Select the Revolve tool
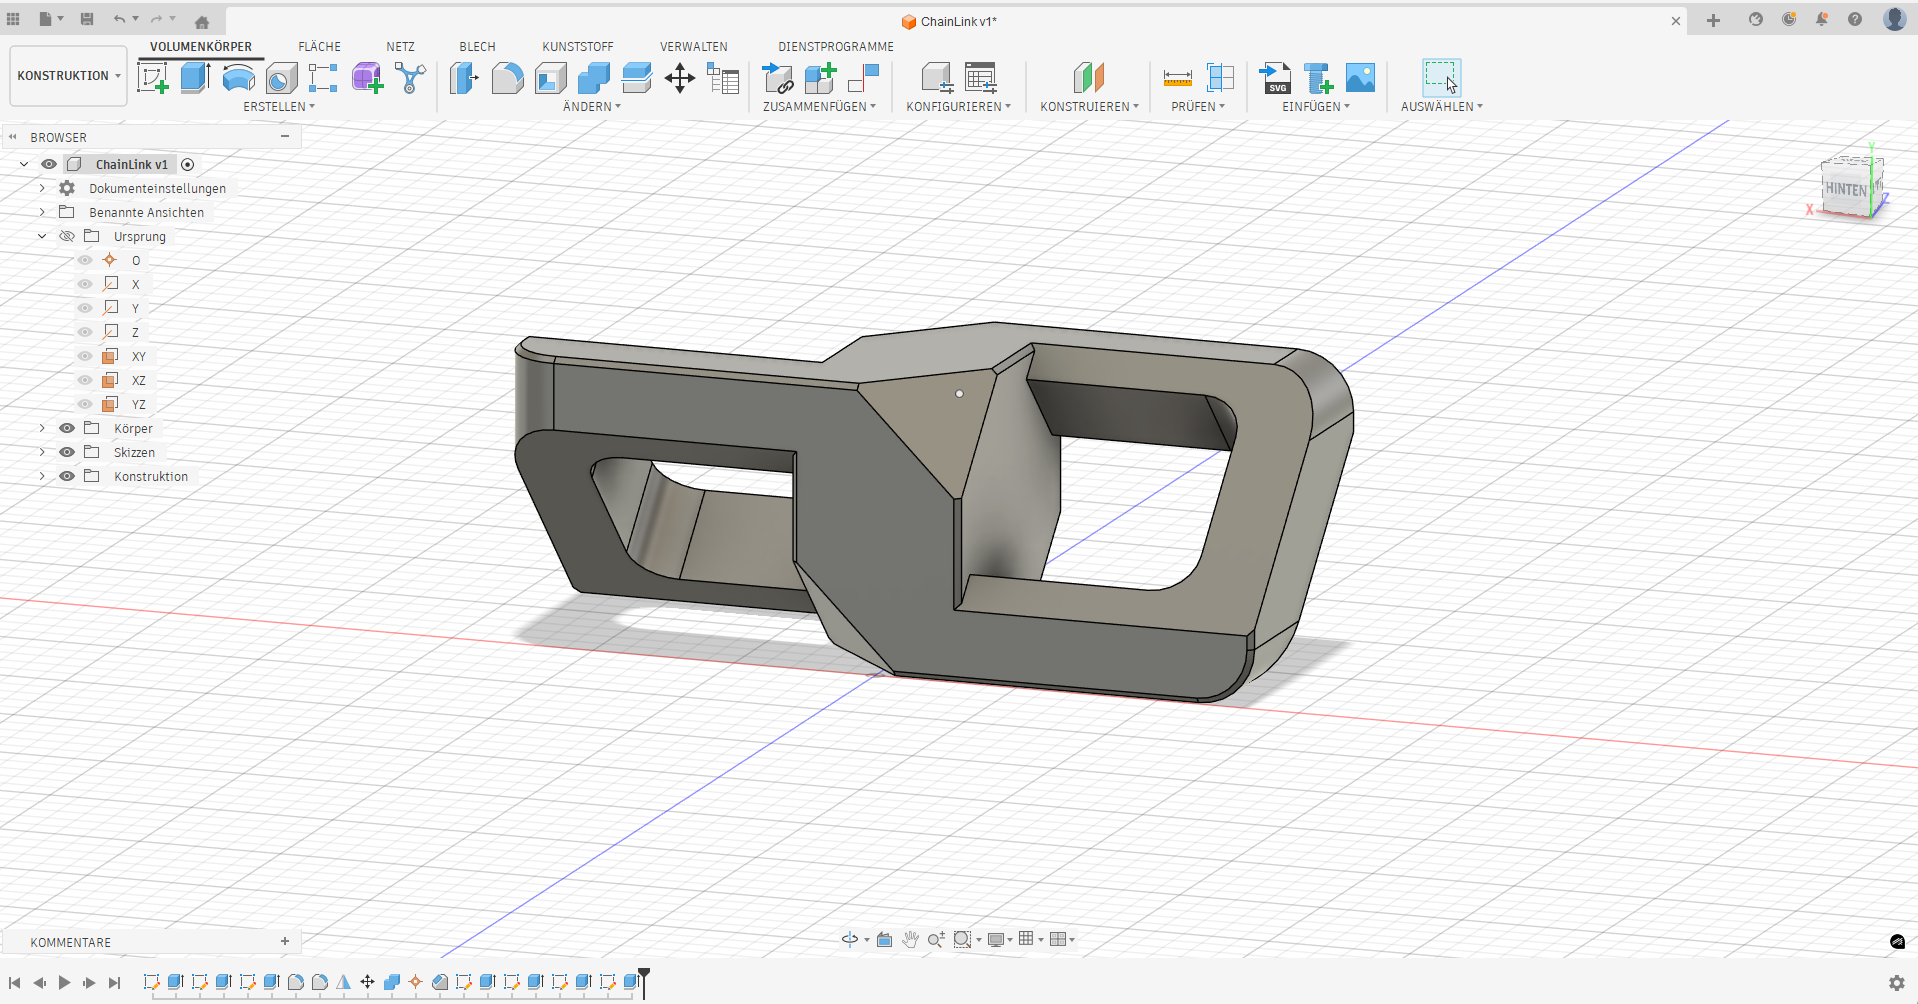This screenshot has width=1918, height=1004. point(238,78)
